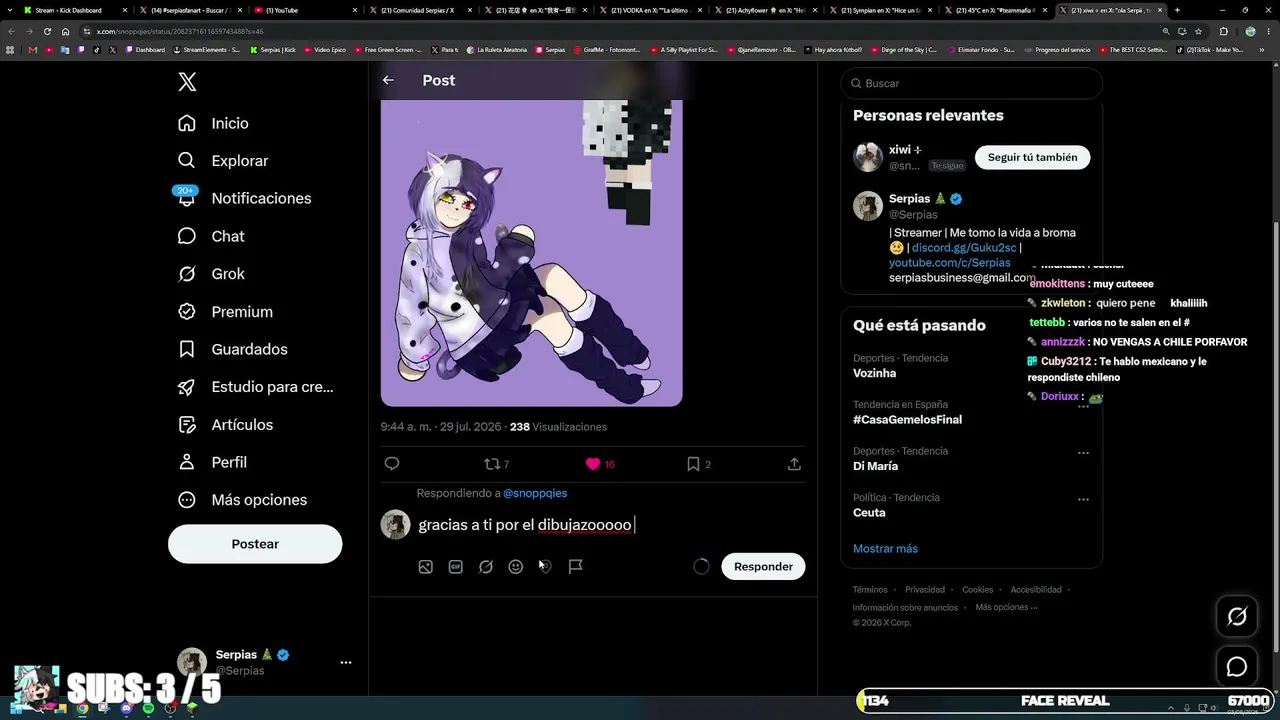The height and width of the screenshot is (720, 1280).
Task: Open the floating chat button
Action: 1237,667
